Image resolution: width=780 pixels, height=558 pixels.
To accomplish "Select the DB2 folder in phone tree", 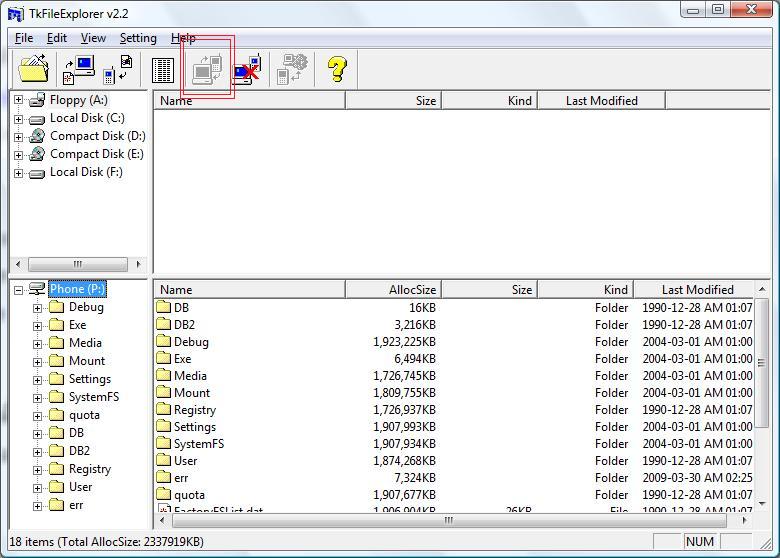I will [x=80, y=451].
